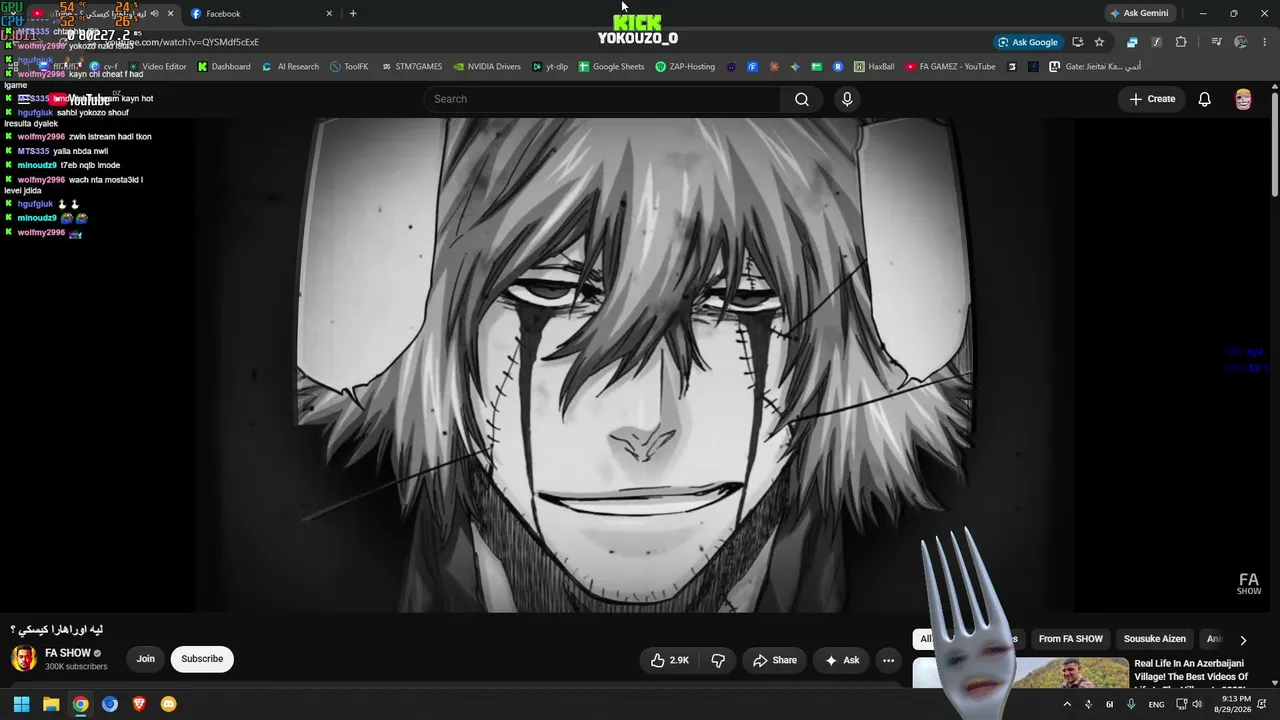Dislike the FA SHOW video
Viewport: 1280px width, 720px height.
(718, 660)
